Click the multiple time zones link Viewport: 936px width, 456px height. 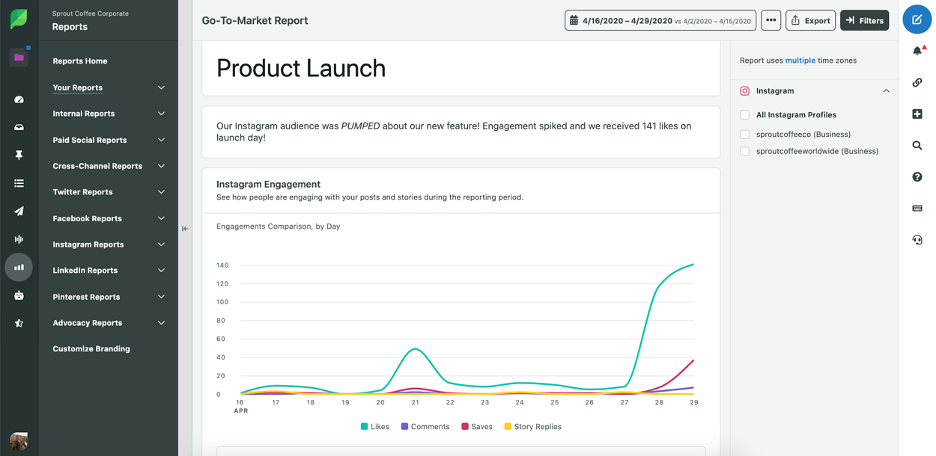tap(800, 60)
